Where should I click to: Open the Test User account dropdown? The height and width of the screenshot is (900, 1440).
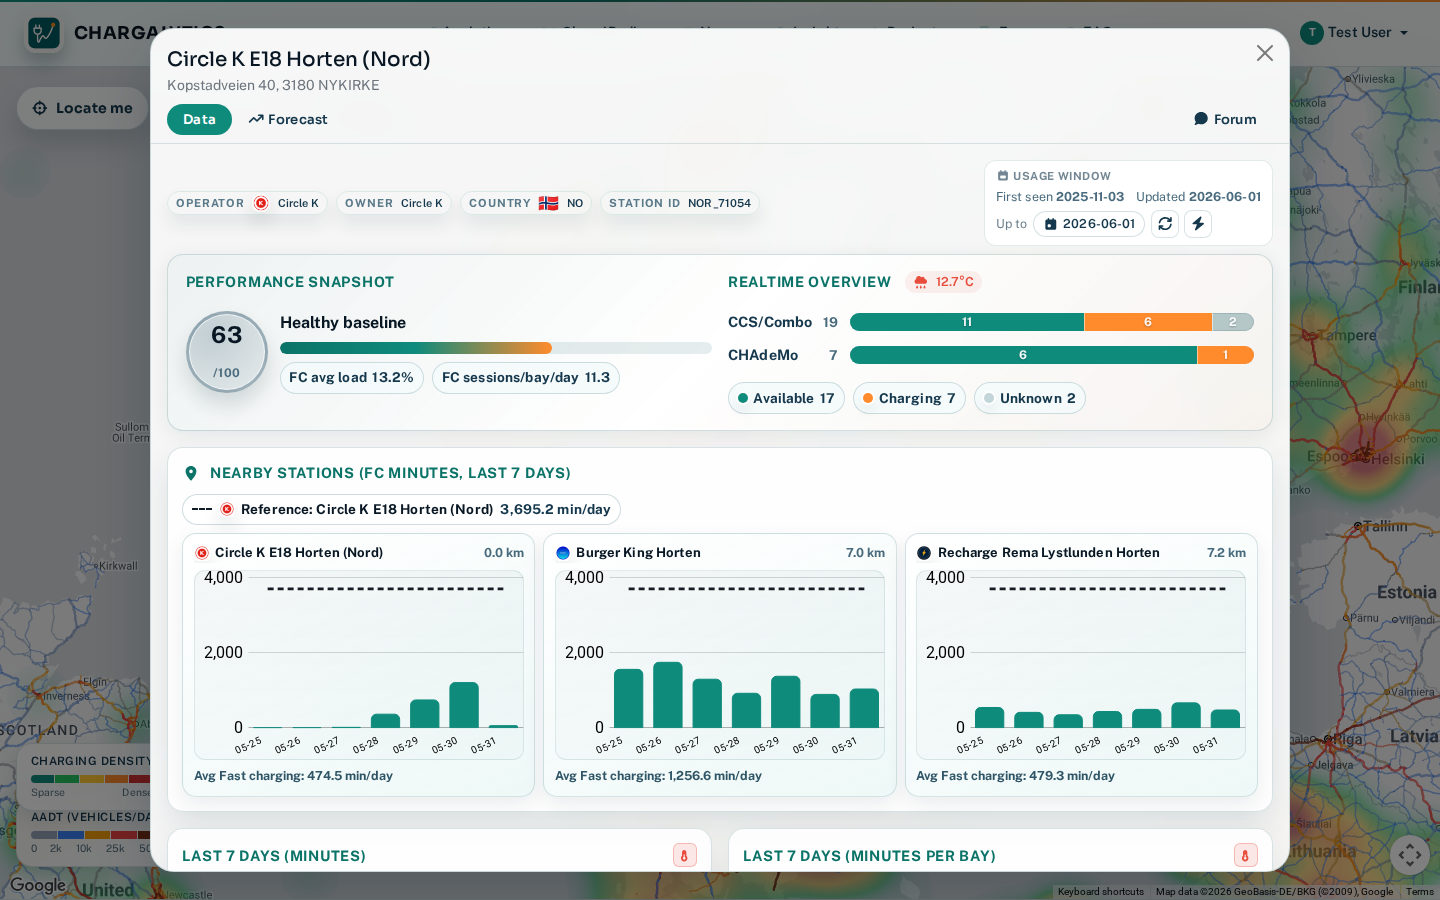pos(1355,33)
